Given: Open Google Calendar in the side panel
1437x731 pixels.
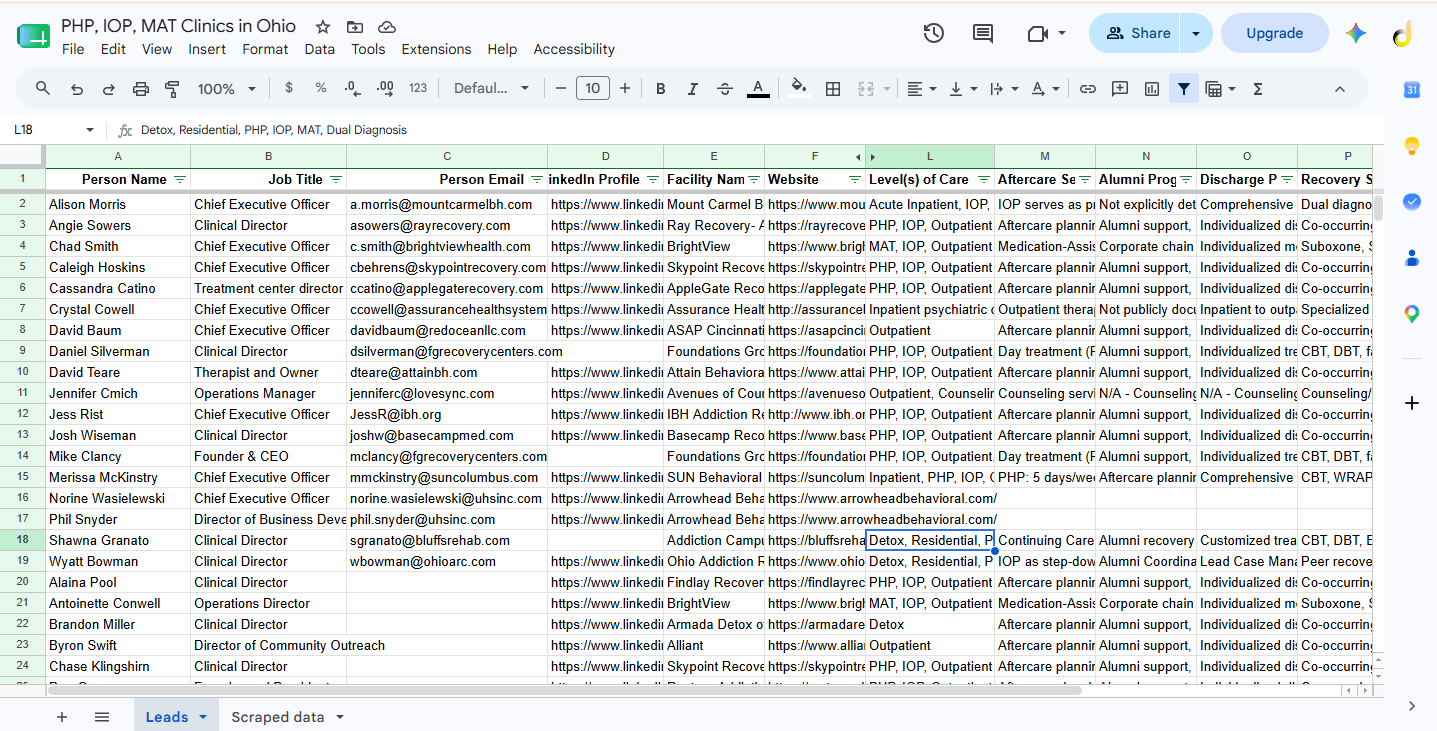Looking at the screenshot, I should click(x=1411, y=90).
